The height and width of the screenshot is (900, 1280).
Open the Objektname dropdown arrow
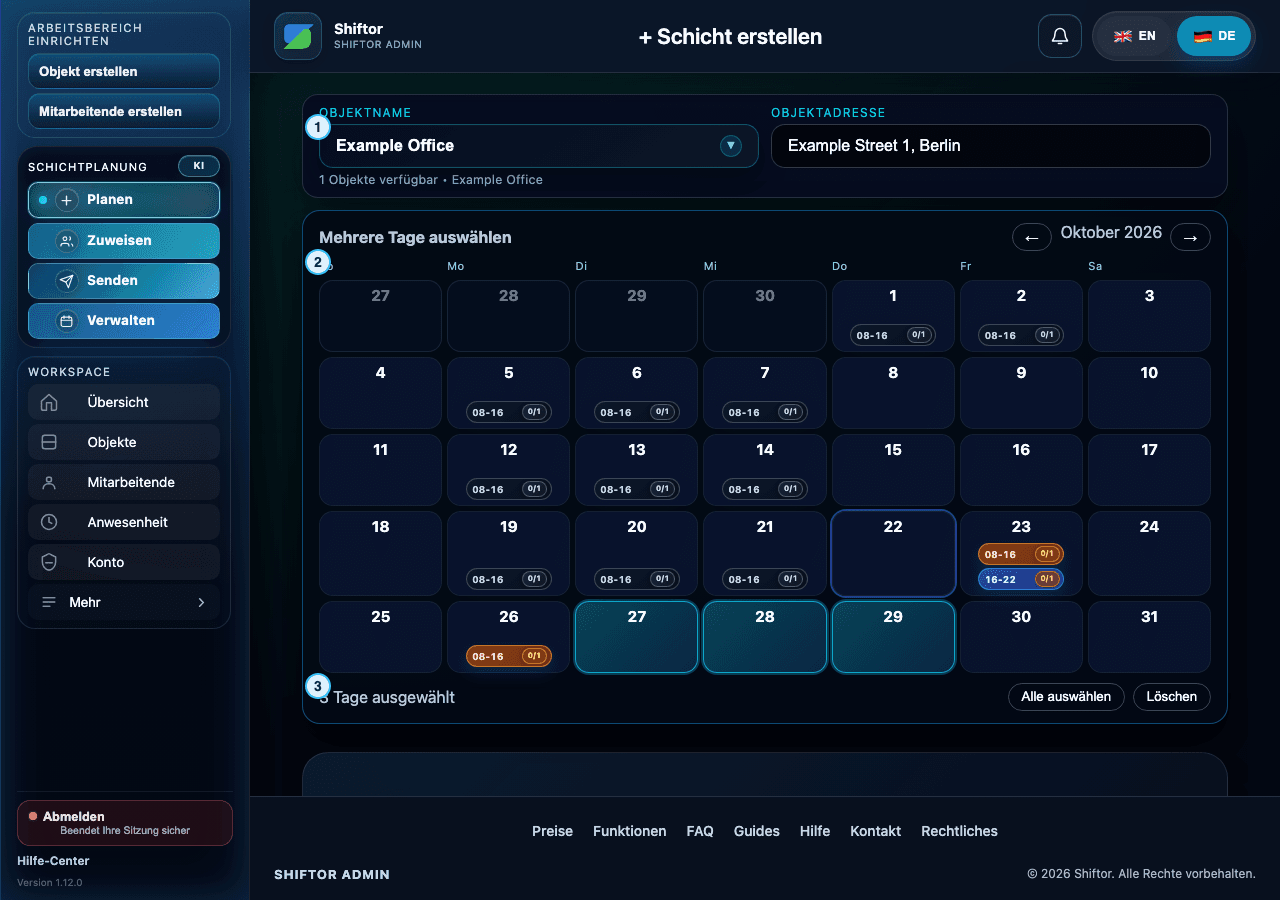pos(731,146)
